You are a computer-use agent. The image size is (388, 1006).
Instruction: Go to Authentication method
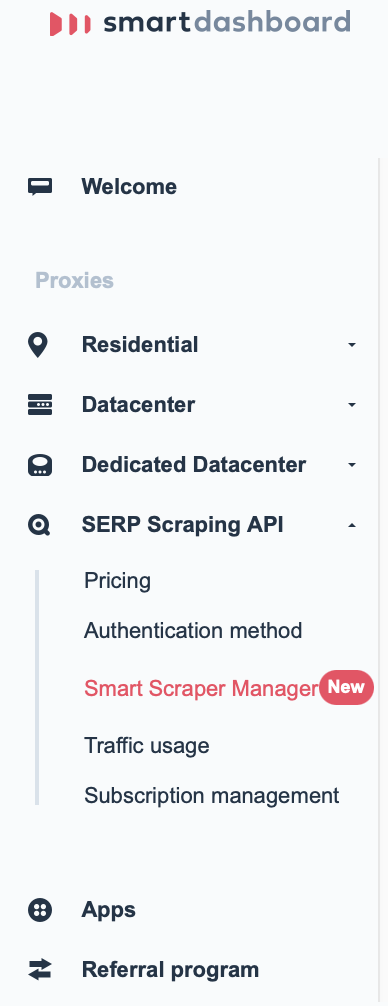tap(193, 631)
